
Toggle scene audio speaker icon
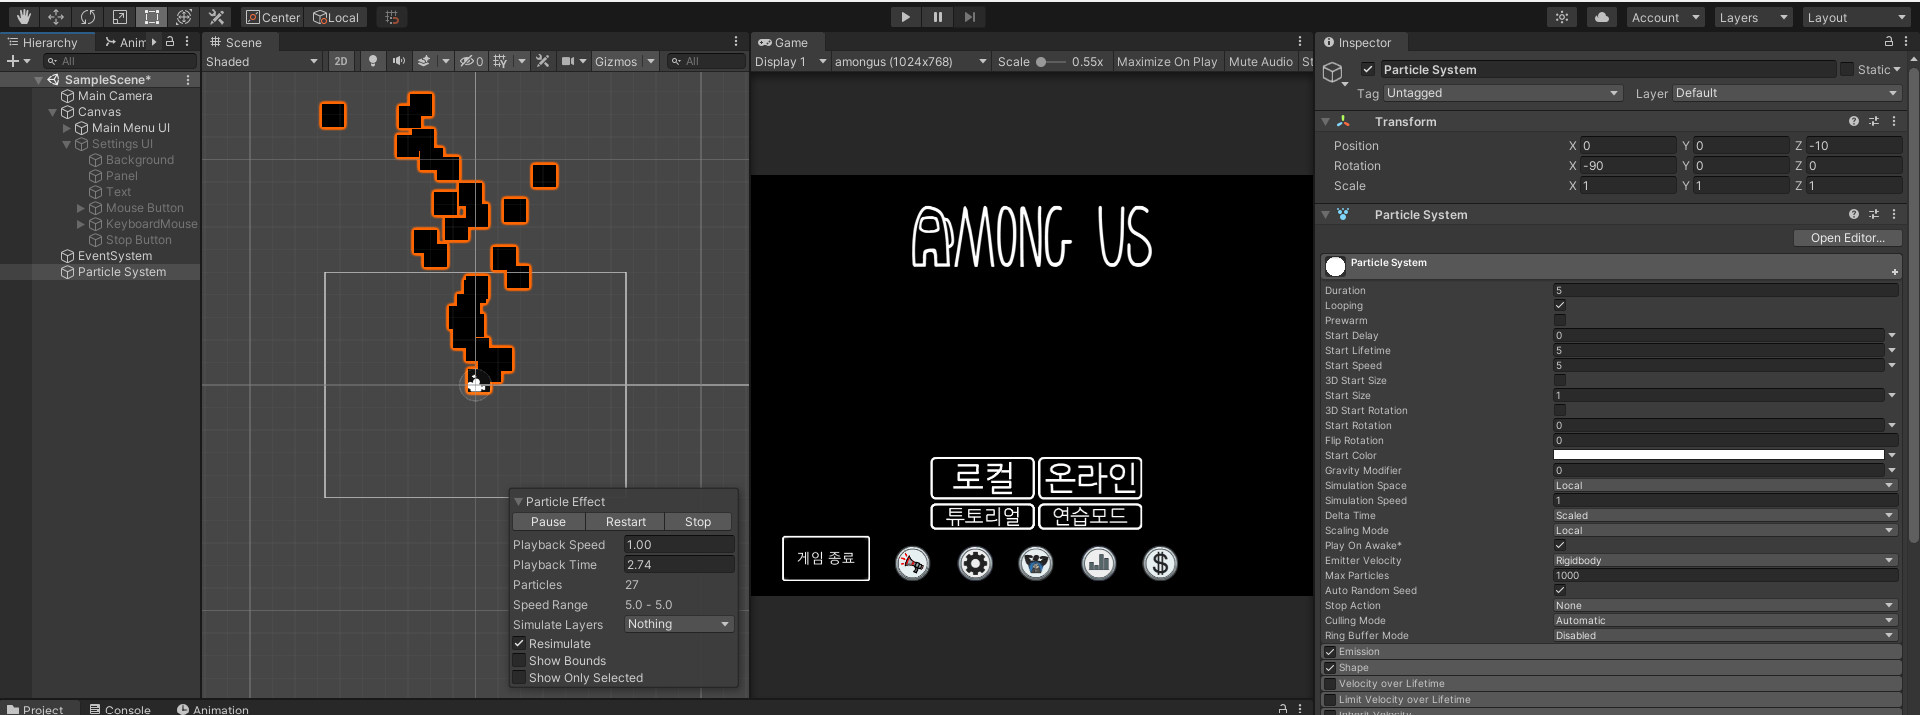(399, 61)
